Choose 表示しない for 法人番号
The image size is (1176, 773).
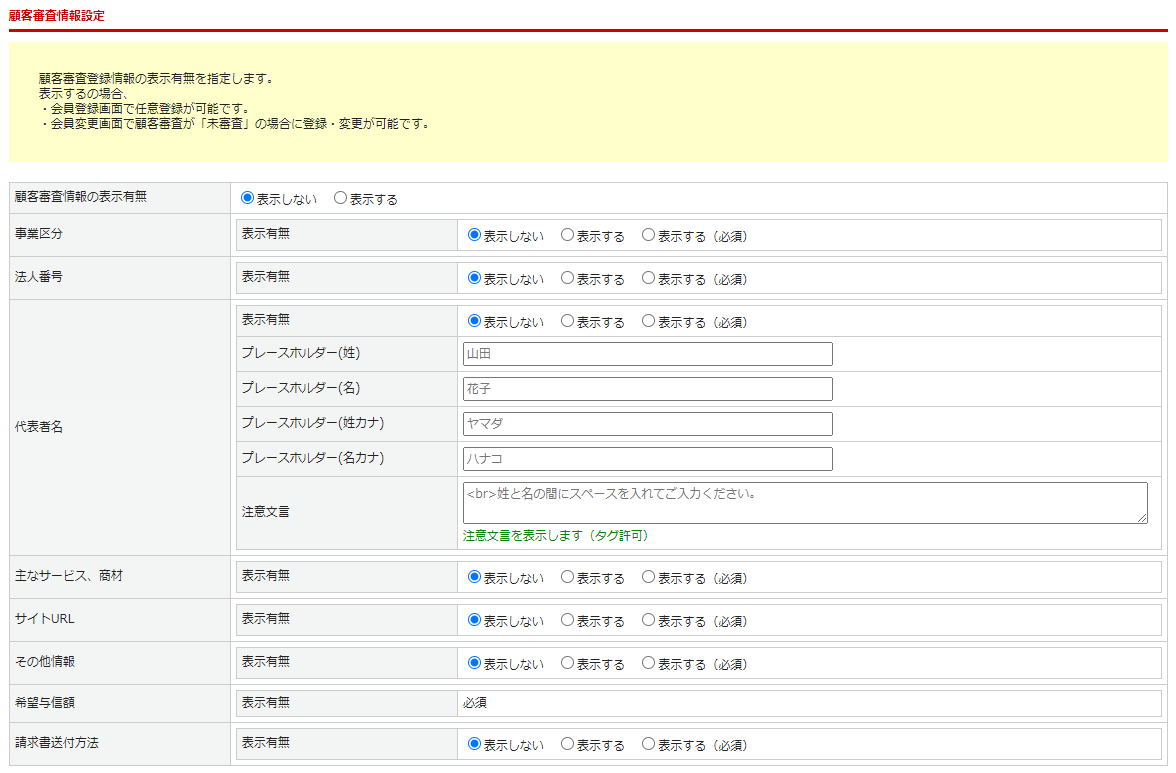coord(475,278)
